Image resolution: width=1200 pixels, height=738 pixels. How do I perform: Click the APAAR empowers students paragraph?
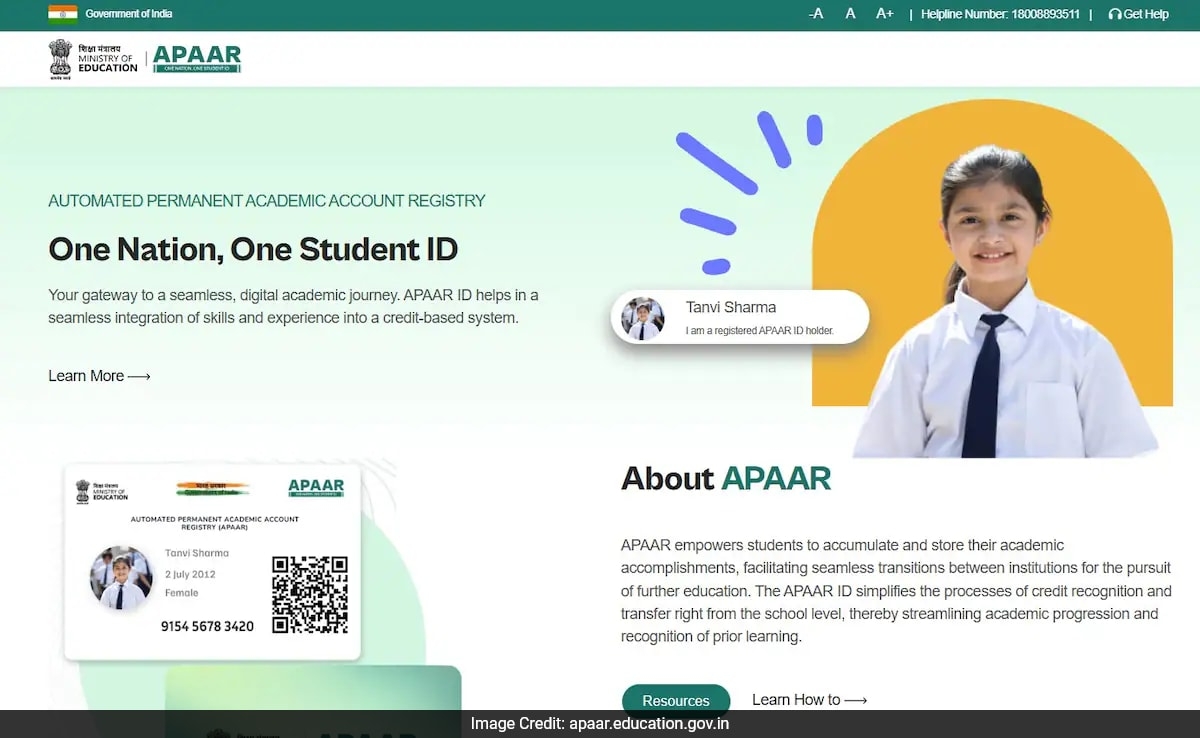pyautogui.click(x=896, y=591)
